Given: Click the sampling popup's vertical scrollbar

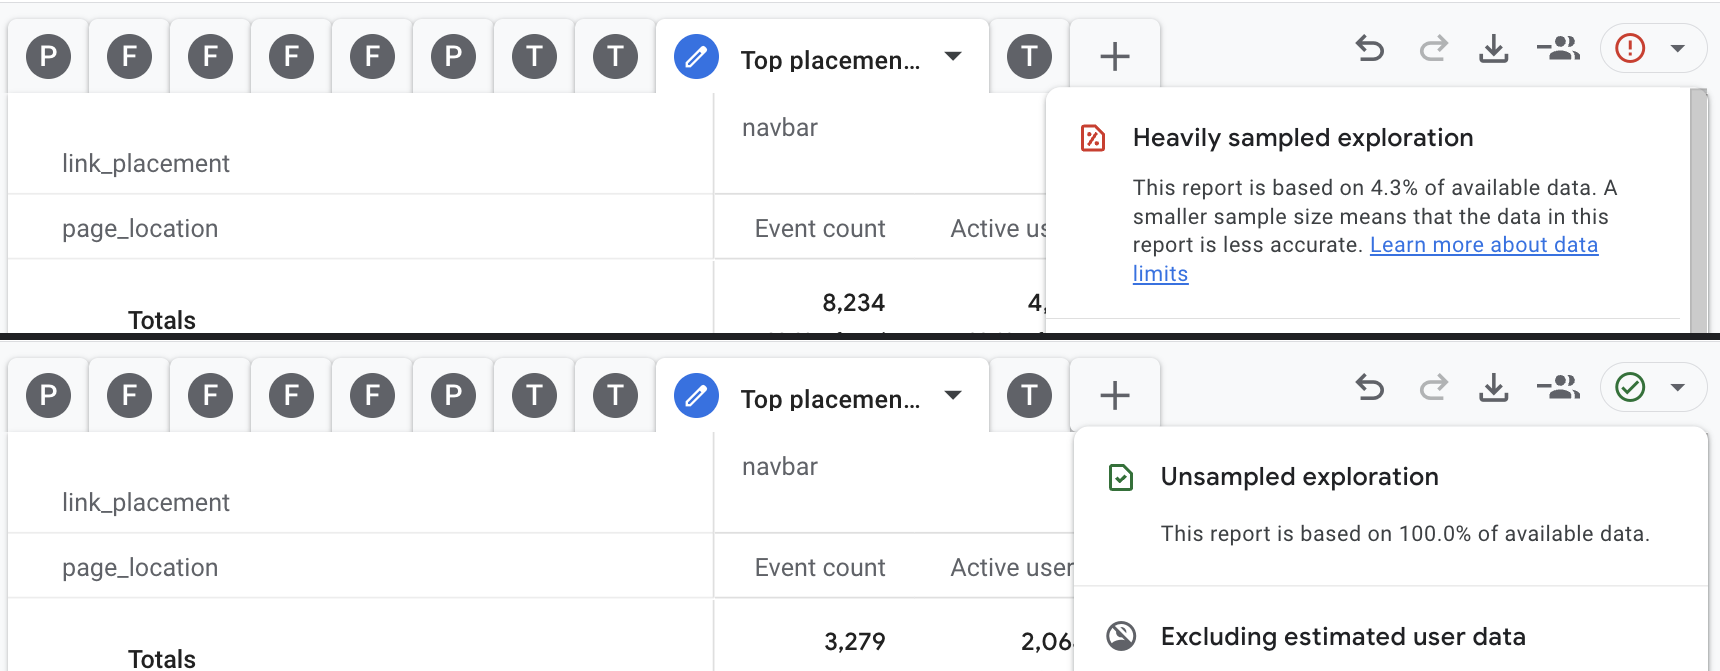Looking at the screenshot, I should [1698, 210].
